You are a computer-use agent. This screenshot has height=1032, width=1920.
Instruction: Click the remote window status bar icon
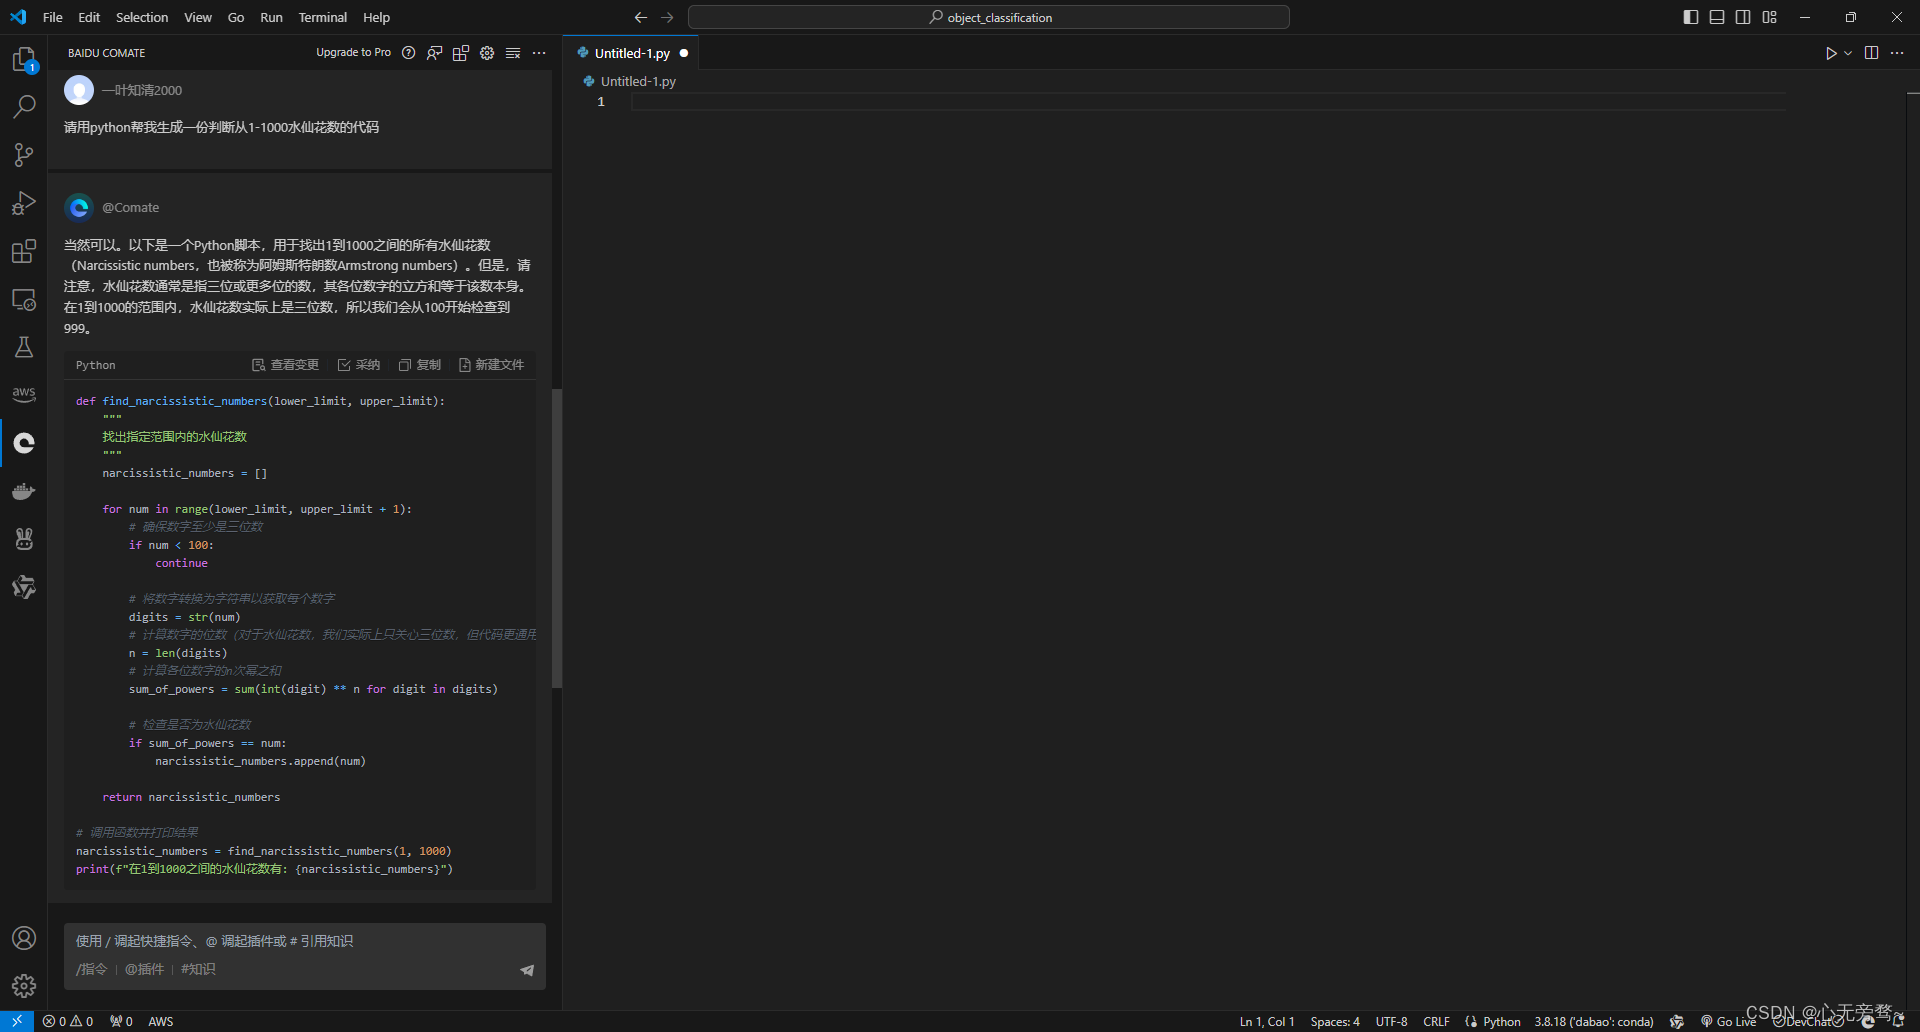click(x=17, y=1021)
